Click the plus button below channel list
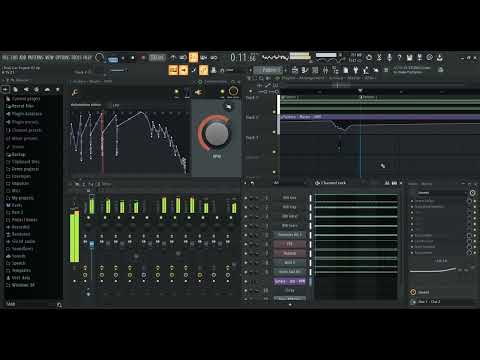Screen dimensions: 480x360 pyautogui.click(x=290, y=305)
